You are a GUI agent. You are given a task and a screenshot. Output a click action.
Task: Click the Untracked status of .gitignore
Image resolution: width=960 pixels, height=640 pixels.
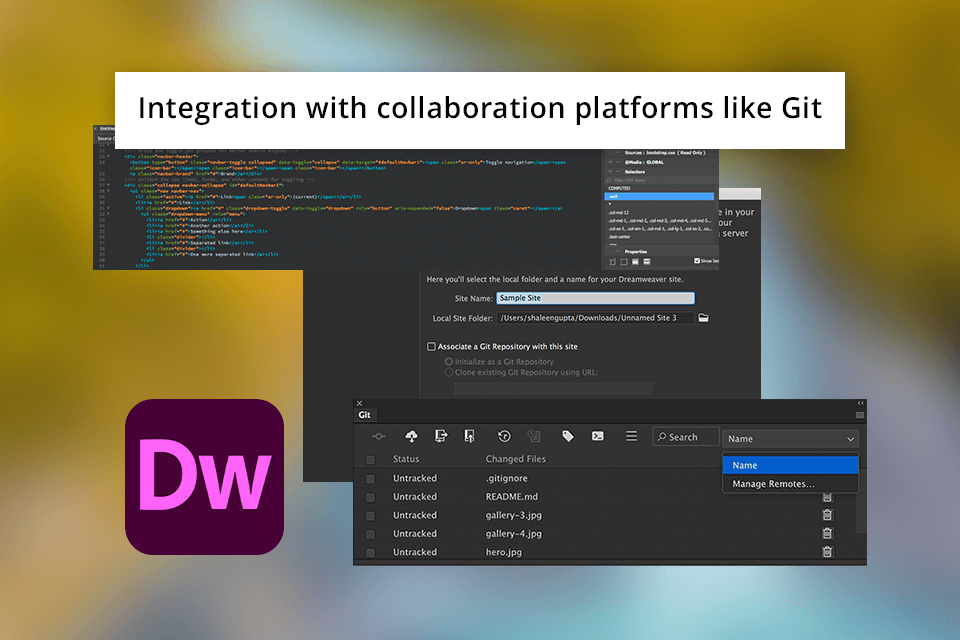(x=415, y=478)
